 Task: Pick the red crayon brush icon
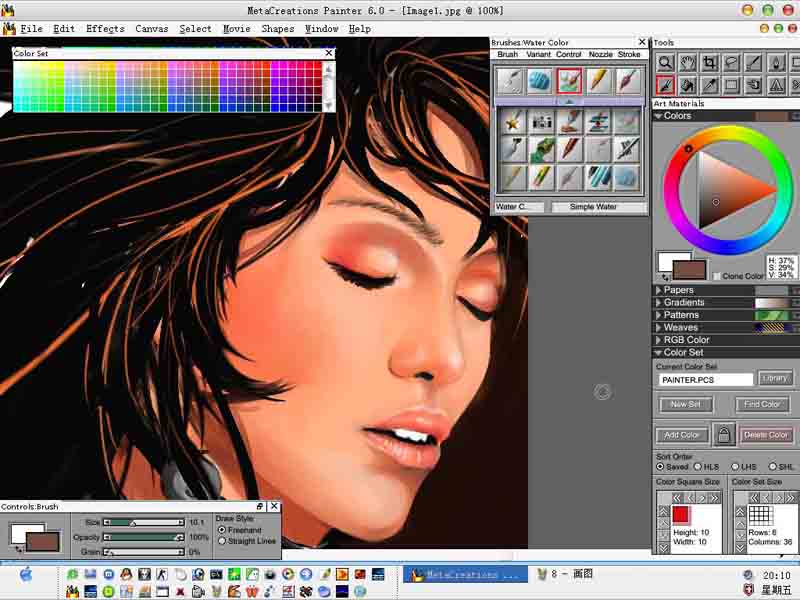tap(569, 149)
